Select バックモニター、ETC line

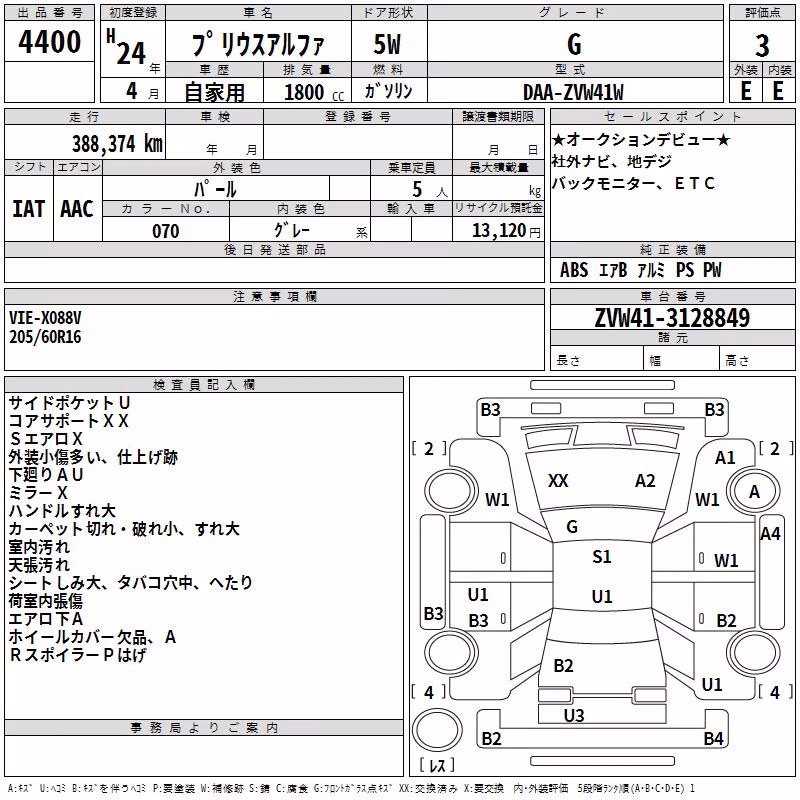point(633,183)
